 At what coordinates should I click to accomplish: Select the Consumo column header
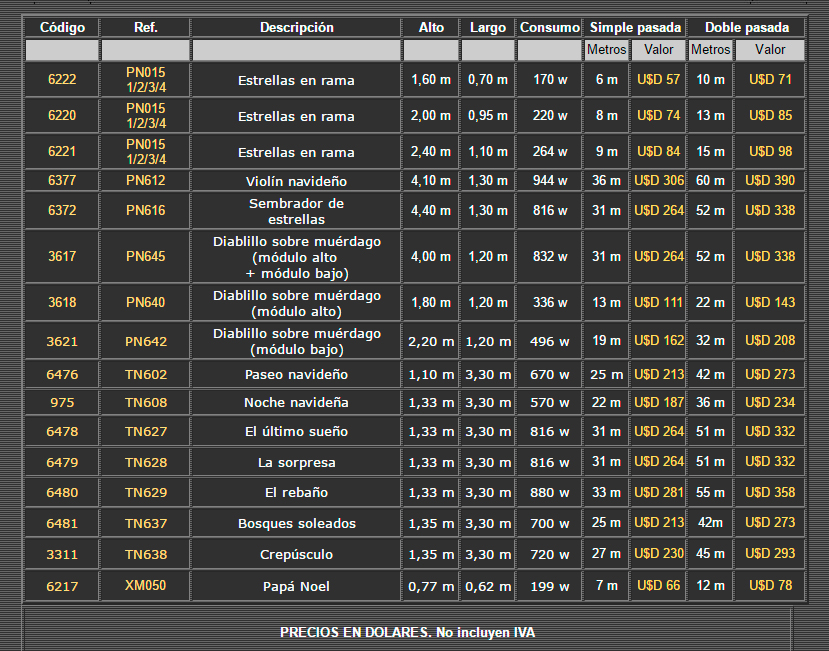[549, 28]
